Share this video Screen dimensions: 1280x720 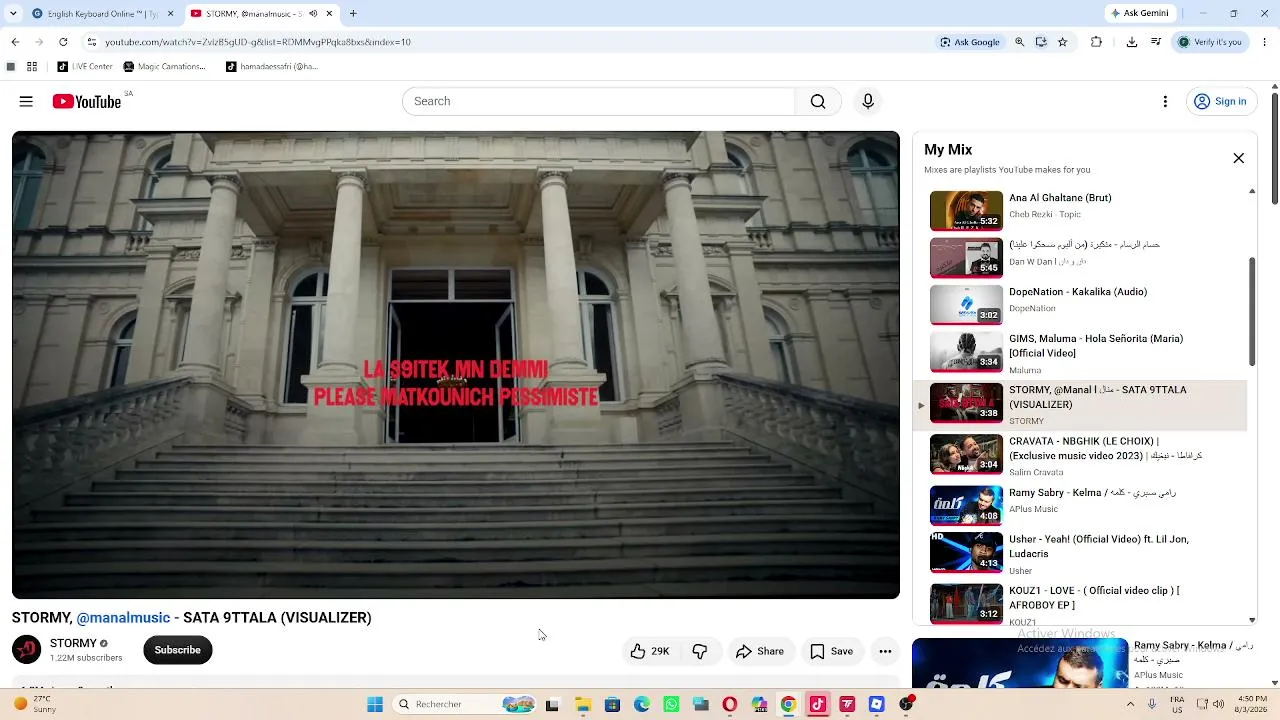tap(760, 651)
